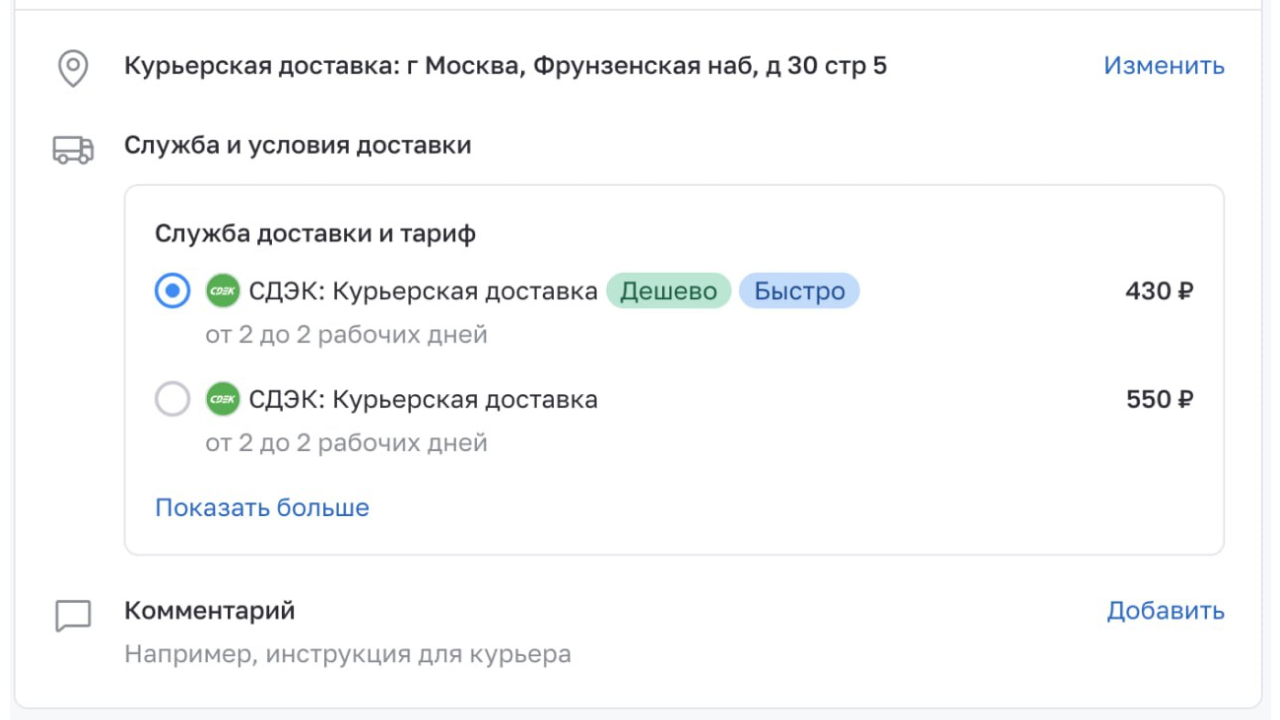1280x720 pixels.
Task: Click the Фрунзенская наб courier address text
Action: tap(505, 67)
